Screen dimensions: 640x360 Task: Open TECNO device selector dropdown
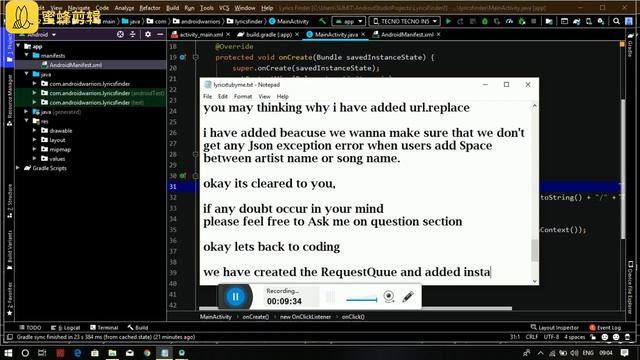pos(404,21)
